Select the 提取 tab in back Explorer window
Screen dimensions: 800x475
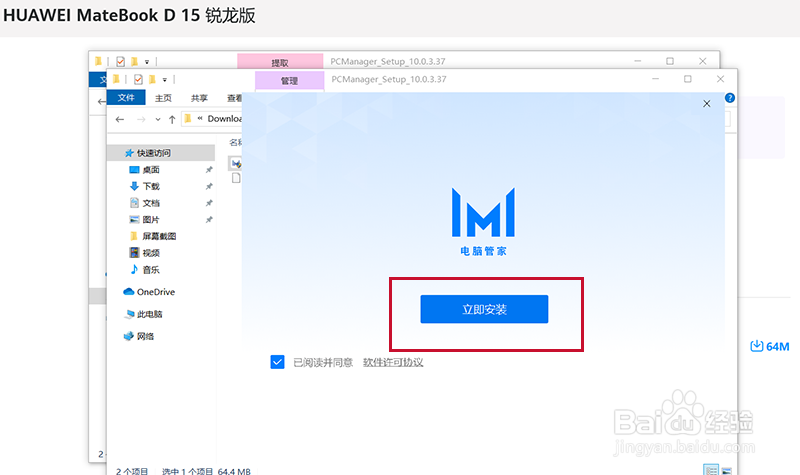[280, 62]
